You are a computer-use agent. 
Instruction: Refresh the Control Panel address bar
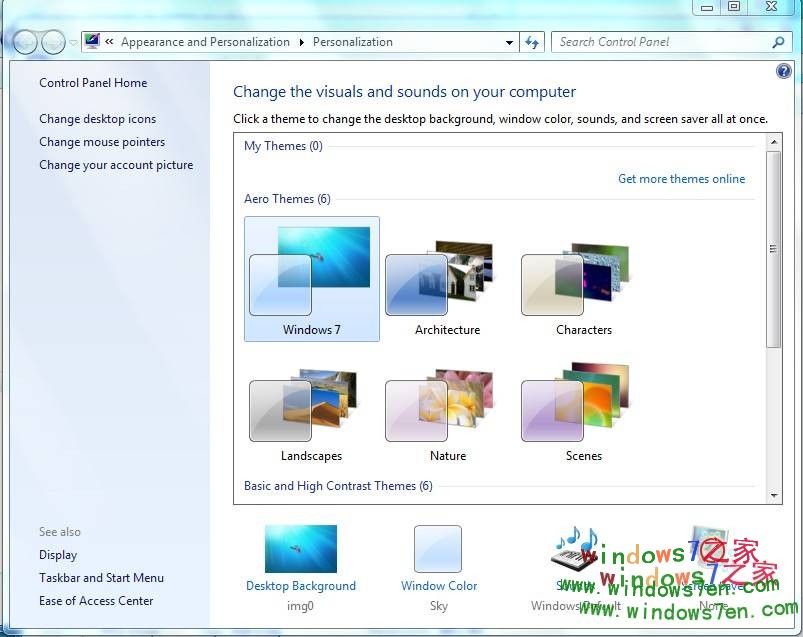pyautogui.click(x=532, y=42)
